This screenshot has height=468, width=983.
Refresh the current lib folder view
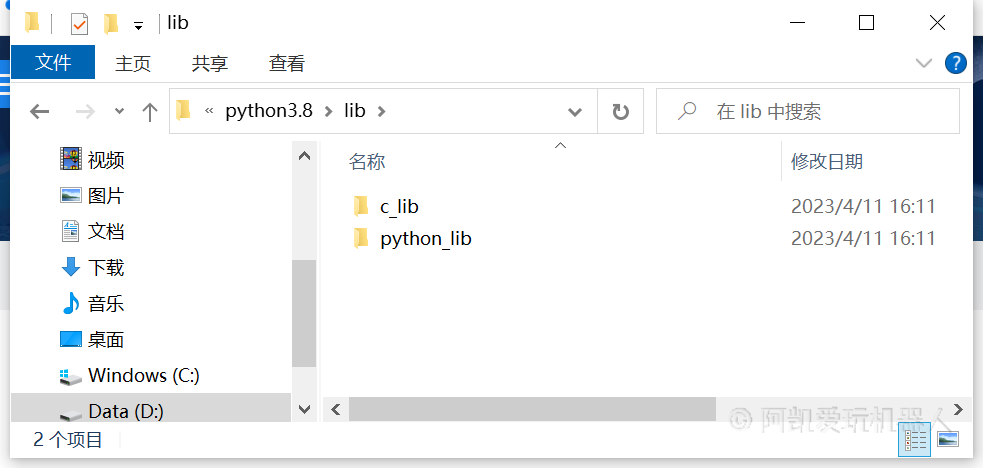click(620, 112)
